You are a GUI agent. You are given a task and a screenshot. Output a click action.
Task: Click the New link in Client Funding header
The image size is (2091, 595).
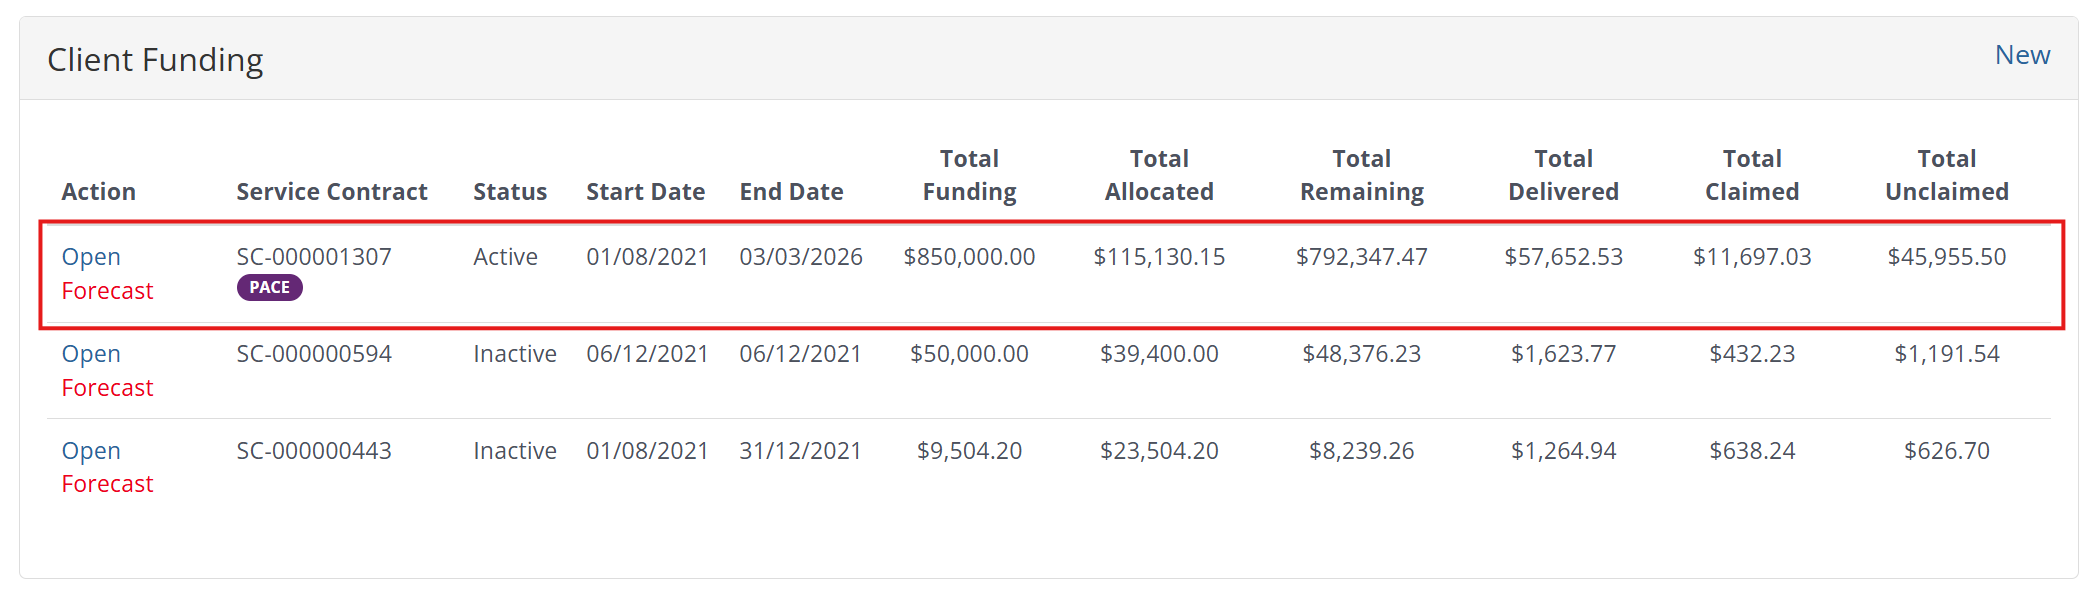point(2021,55)
